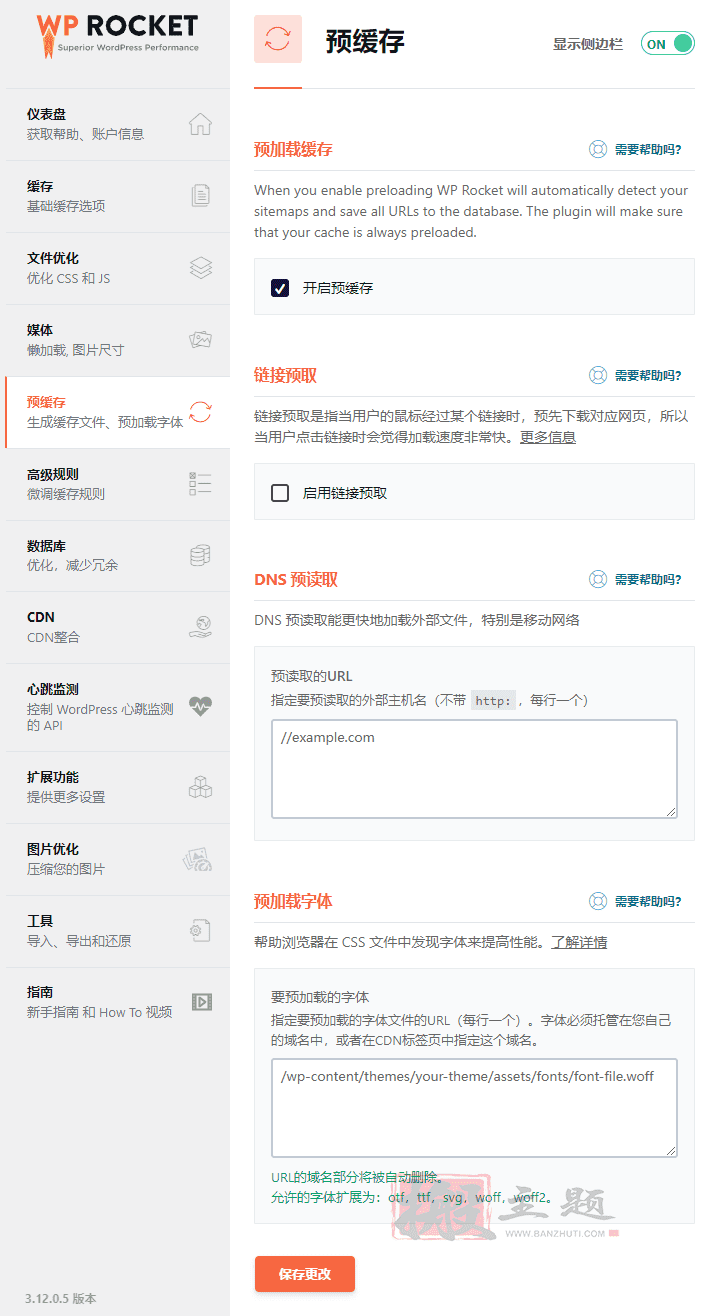Check the 启用链接预取 checkbox

280,493
